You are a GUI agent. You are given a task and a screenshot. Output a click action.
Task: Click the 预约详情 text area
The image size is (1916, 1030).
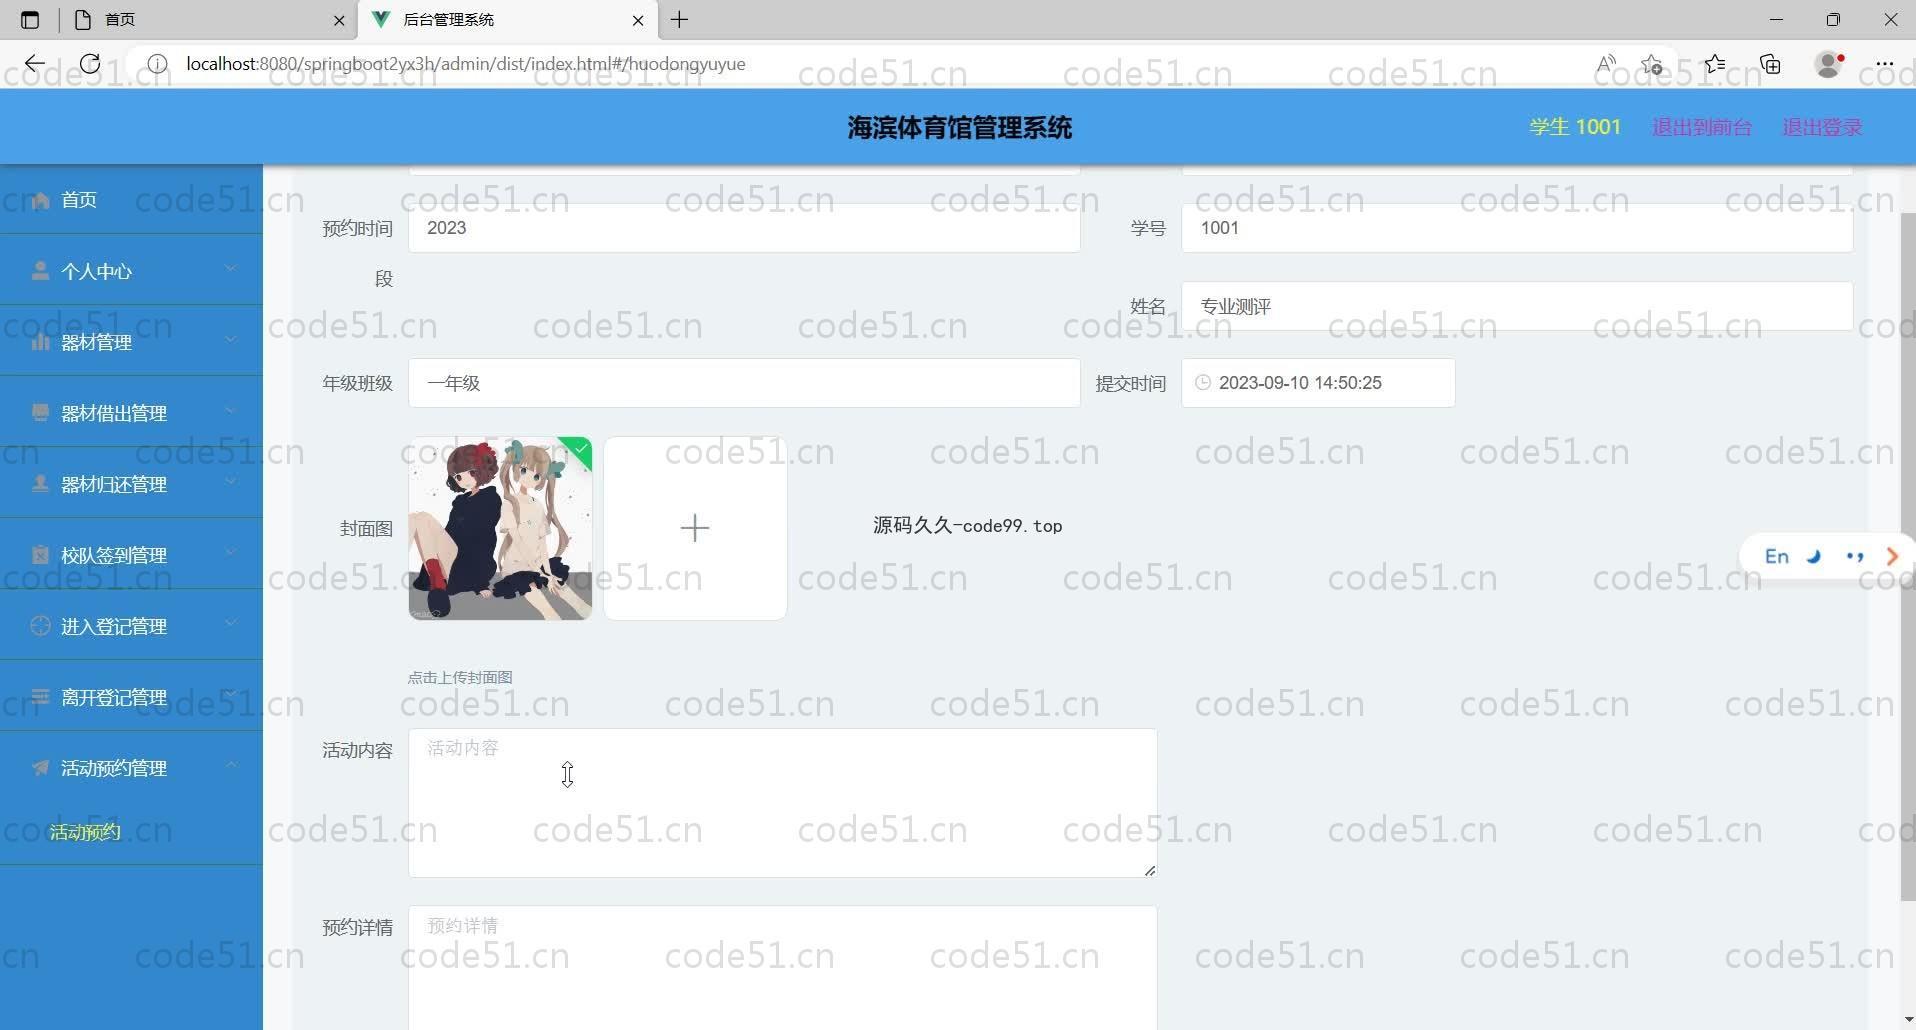[x=782, y=968]
